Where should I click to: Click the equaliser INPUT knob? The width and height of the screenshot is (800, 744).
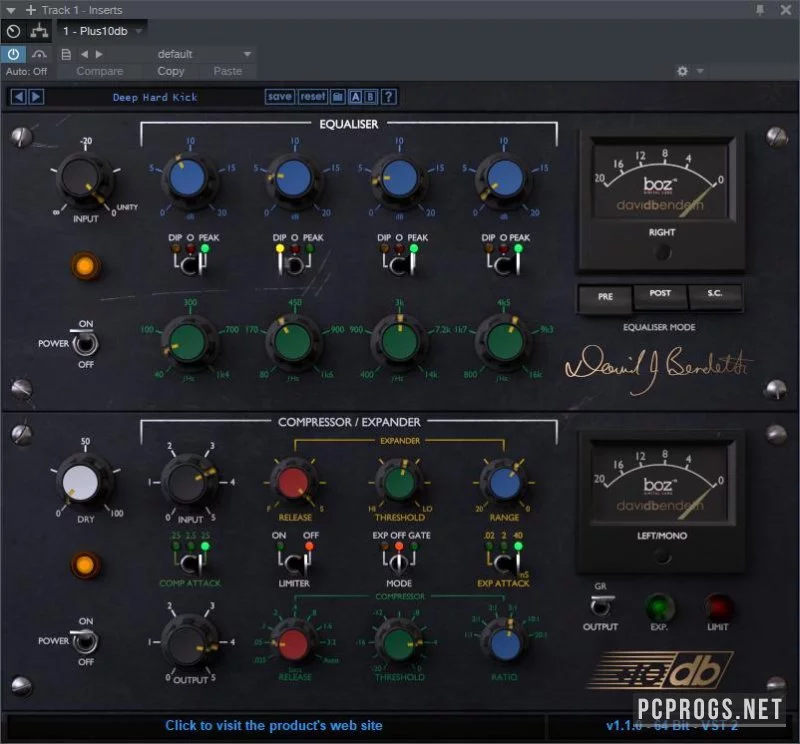coord(84,180)
